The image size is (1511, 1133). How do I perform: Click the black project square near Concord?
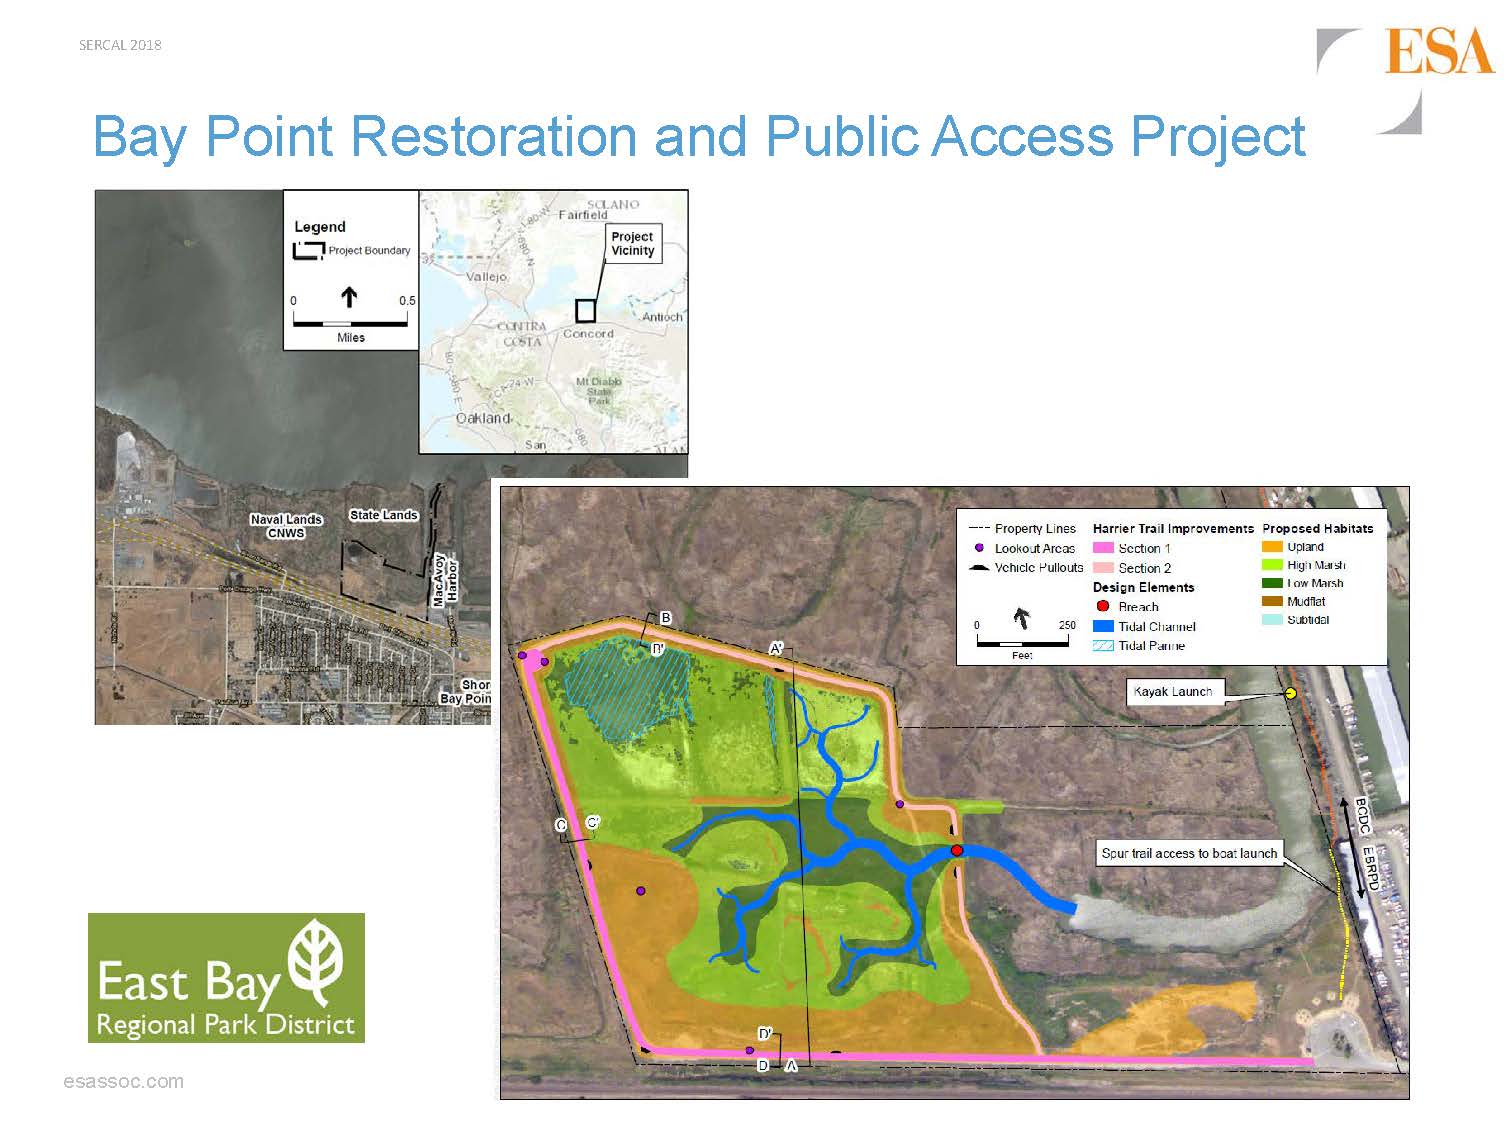[586, 310]
